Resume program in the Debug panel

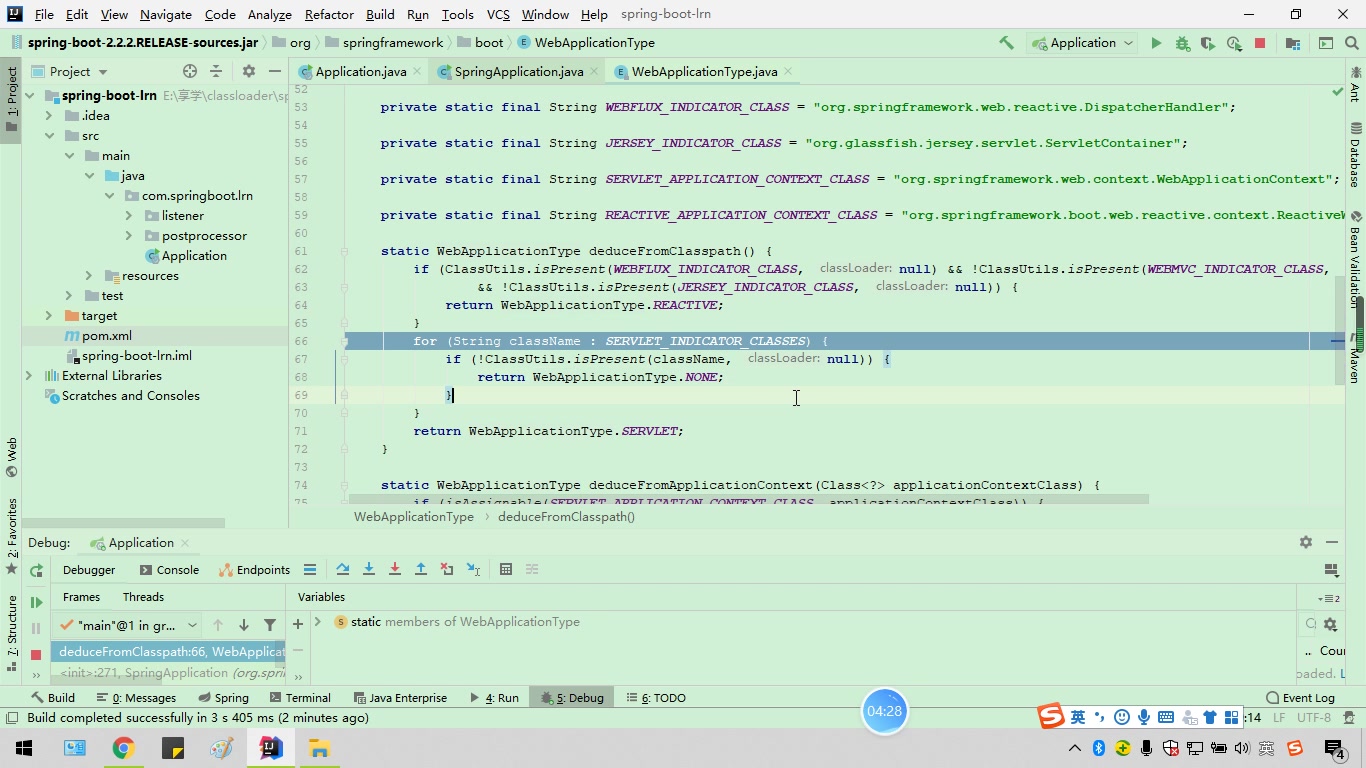[36, 602]
